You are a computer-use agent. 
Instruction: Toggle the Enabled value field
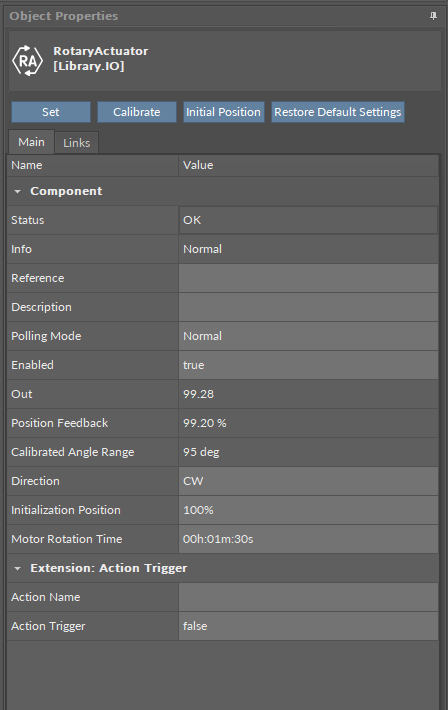308,365
